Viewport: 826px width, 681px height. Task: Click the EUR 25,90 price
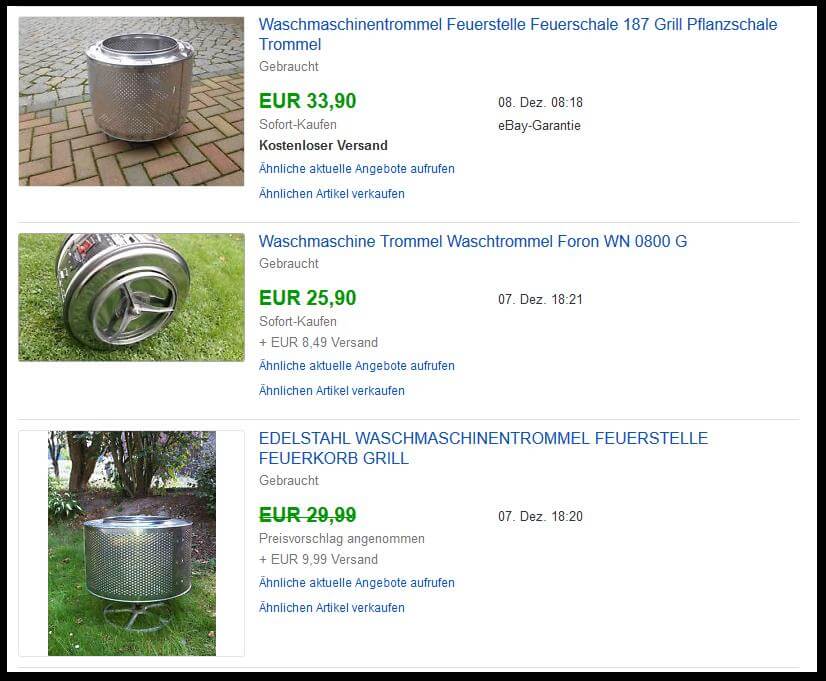click(x=308, y=298)
